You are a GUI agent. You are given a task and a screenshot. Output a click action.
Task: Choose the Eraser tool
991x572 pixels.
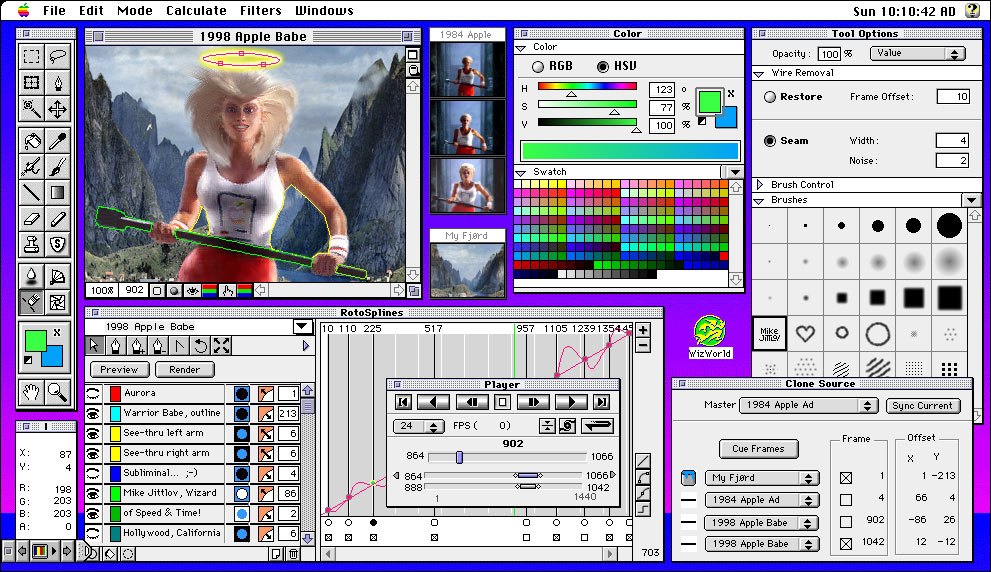pyautogui.click(x=32, y=217)
